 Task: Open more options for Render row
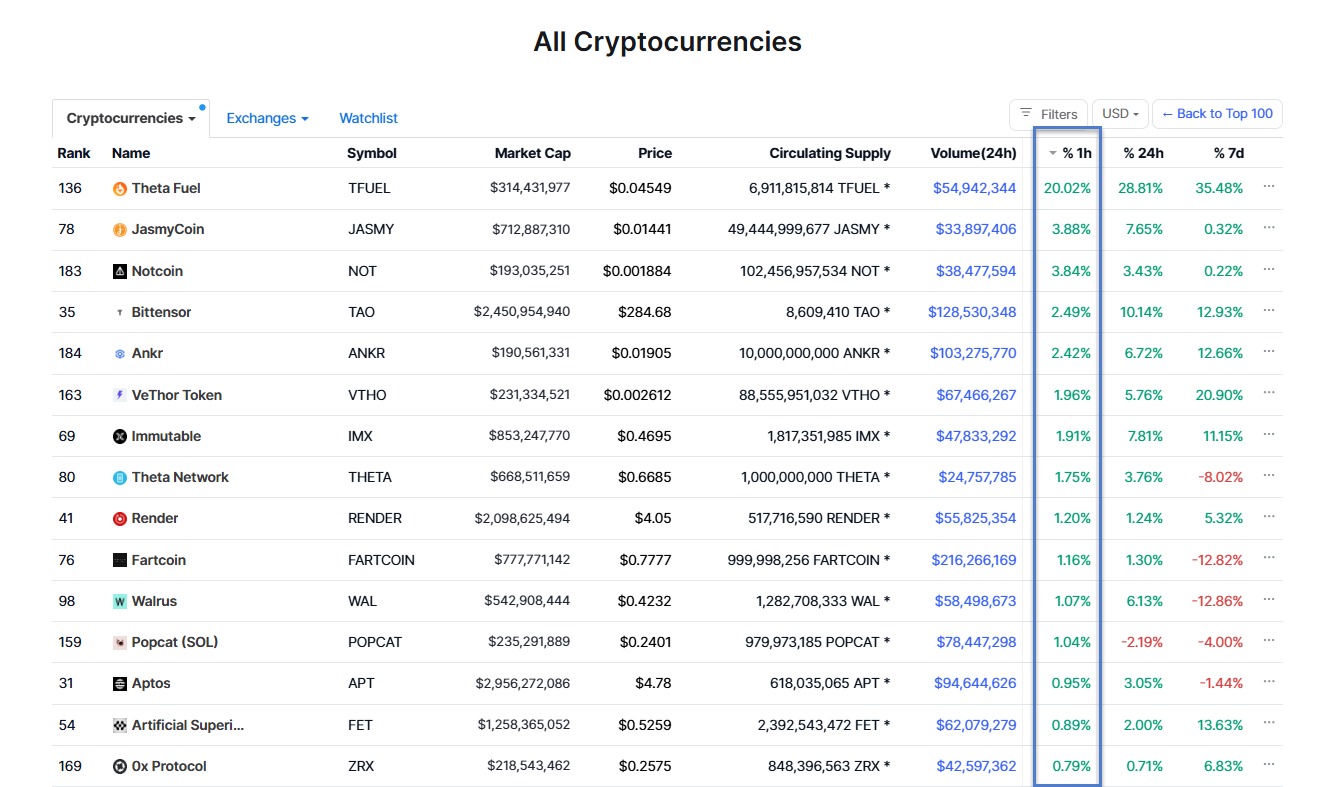[1269, 517]
